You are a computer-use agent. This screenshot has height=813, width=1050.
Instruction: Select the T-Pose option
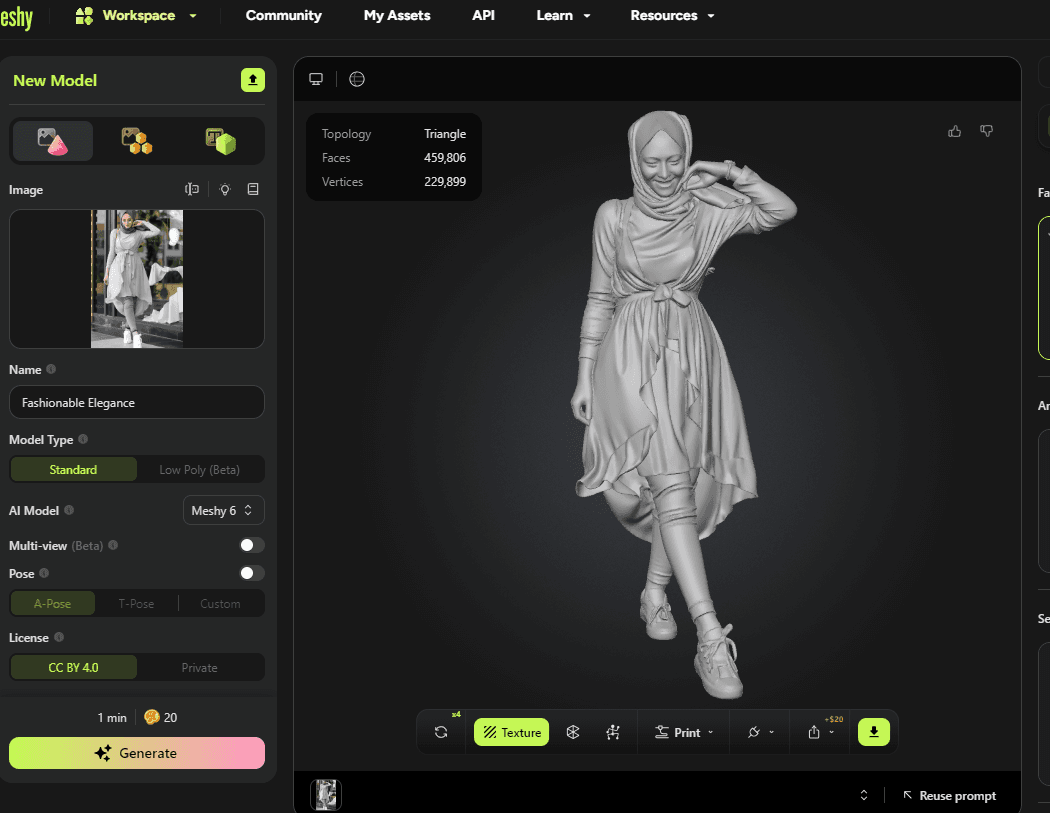(x=137, y=603)
